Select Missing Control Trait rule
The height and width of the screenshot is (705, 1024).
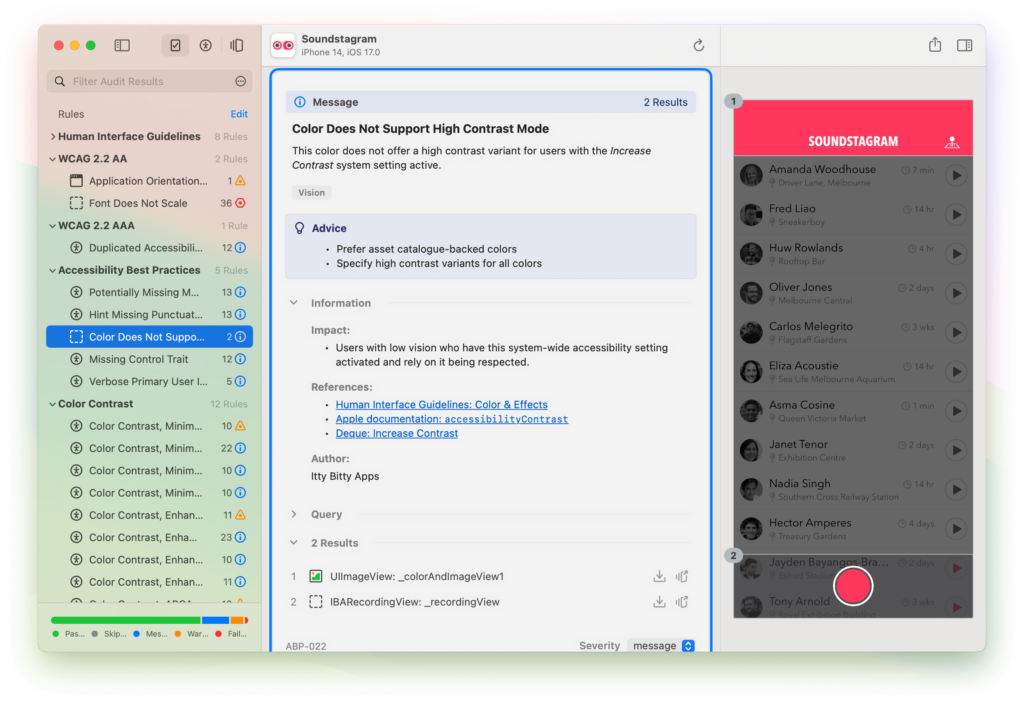138,359
